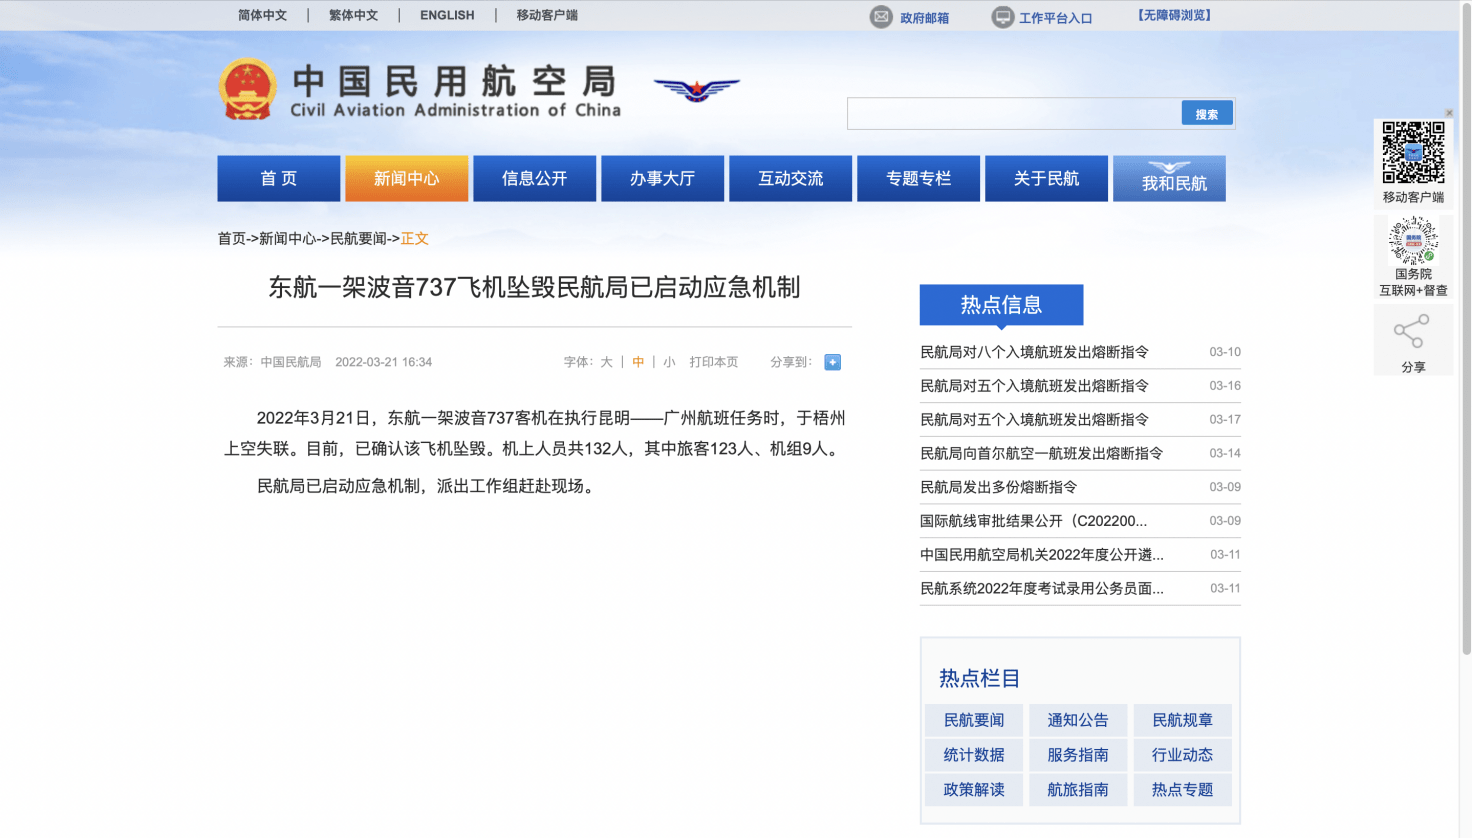This screenshot has height=838, width=1472.
Task: Switch to 繁体中文 language
Action: point(353,15)
